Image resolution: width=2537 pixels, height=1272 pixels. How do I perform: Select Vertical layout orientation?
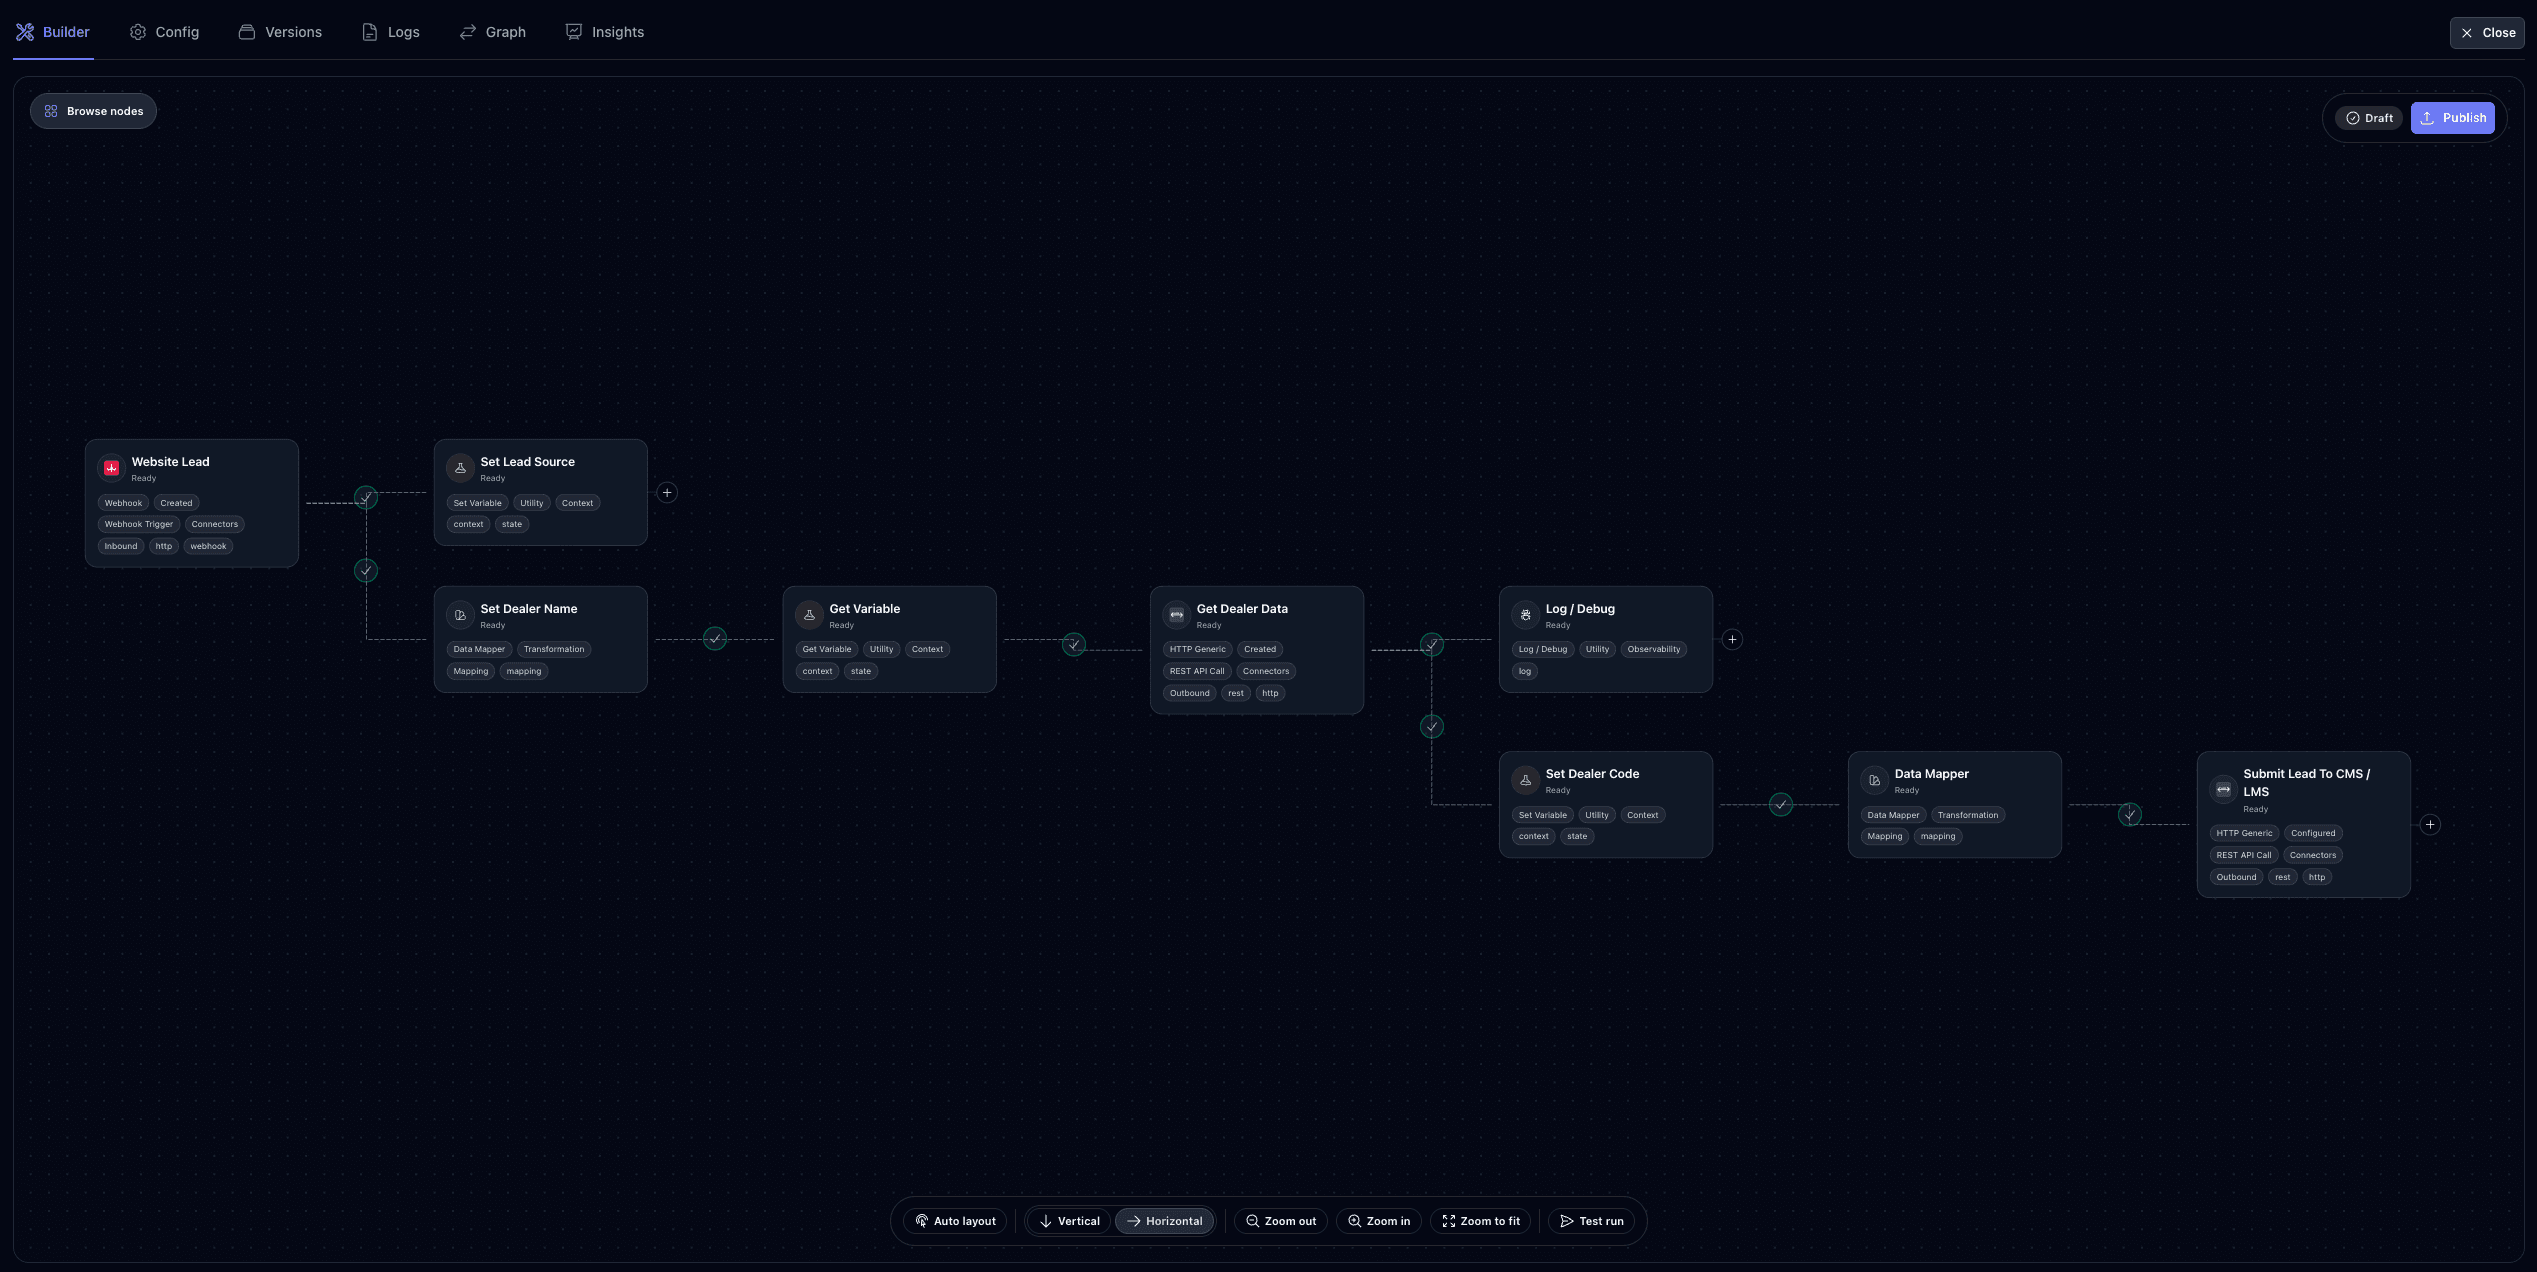[1069, 1221]
